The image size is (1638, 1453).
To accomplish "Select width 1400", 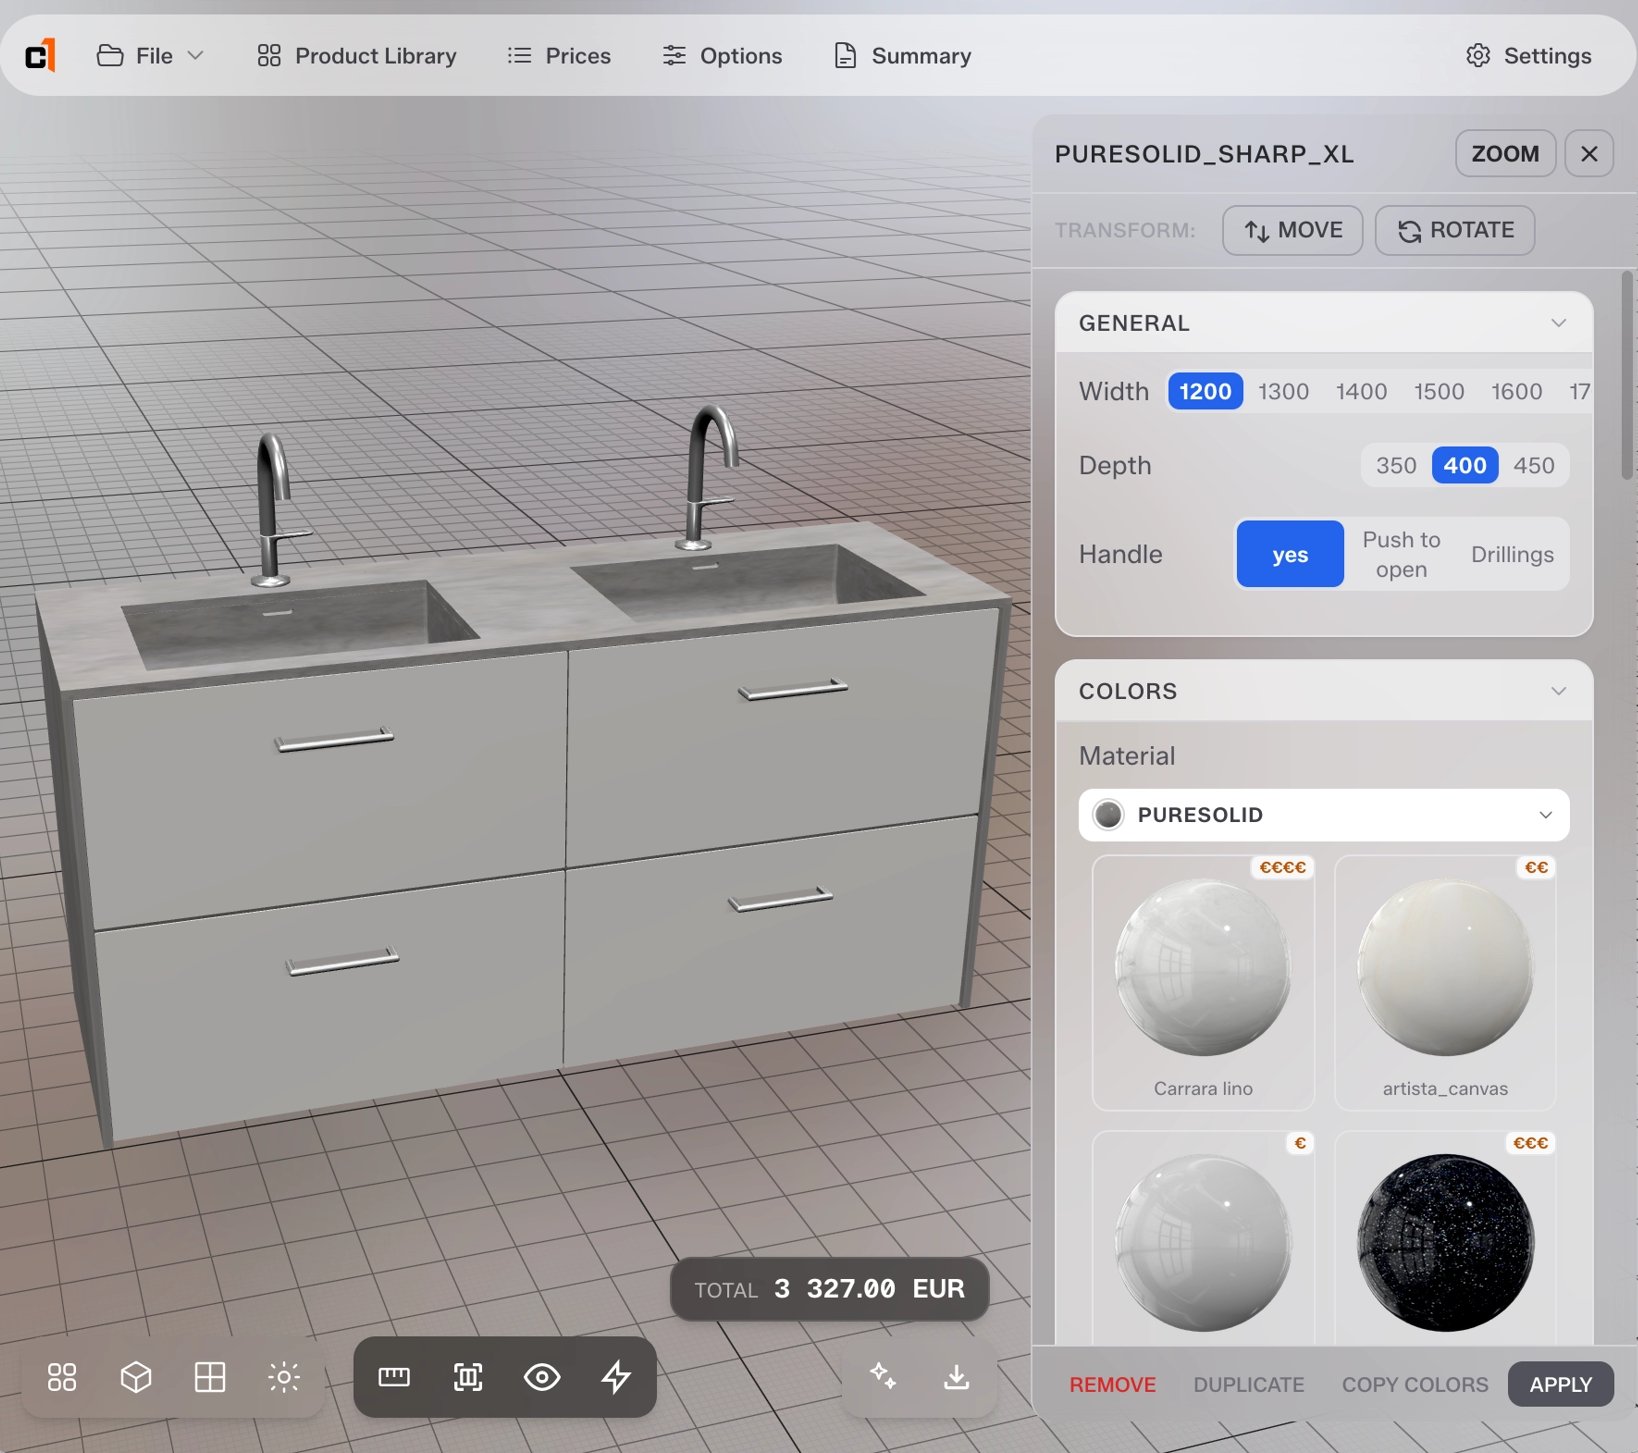I will (1361, 391).
